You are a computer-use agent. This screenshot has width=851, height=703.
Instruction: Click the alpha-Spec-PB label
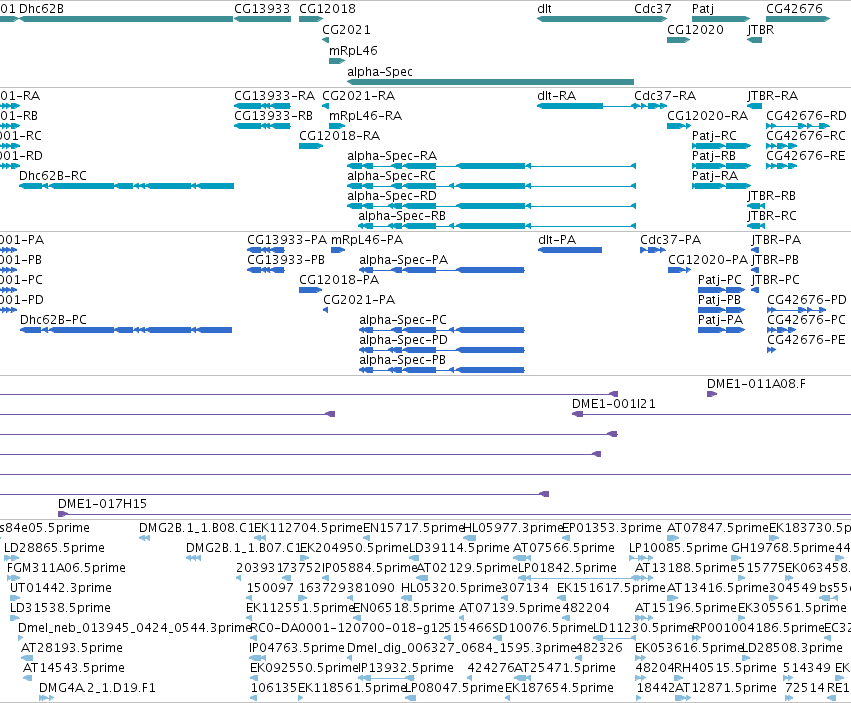pos(402,360)
